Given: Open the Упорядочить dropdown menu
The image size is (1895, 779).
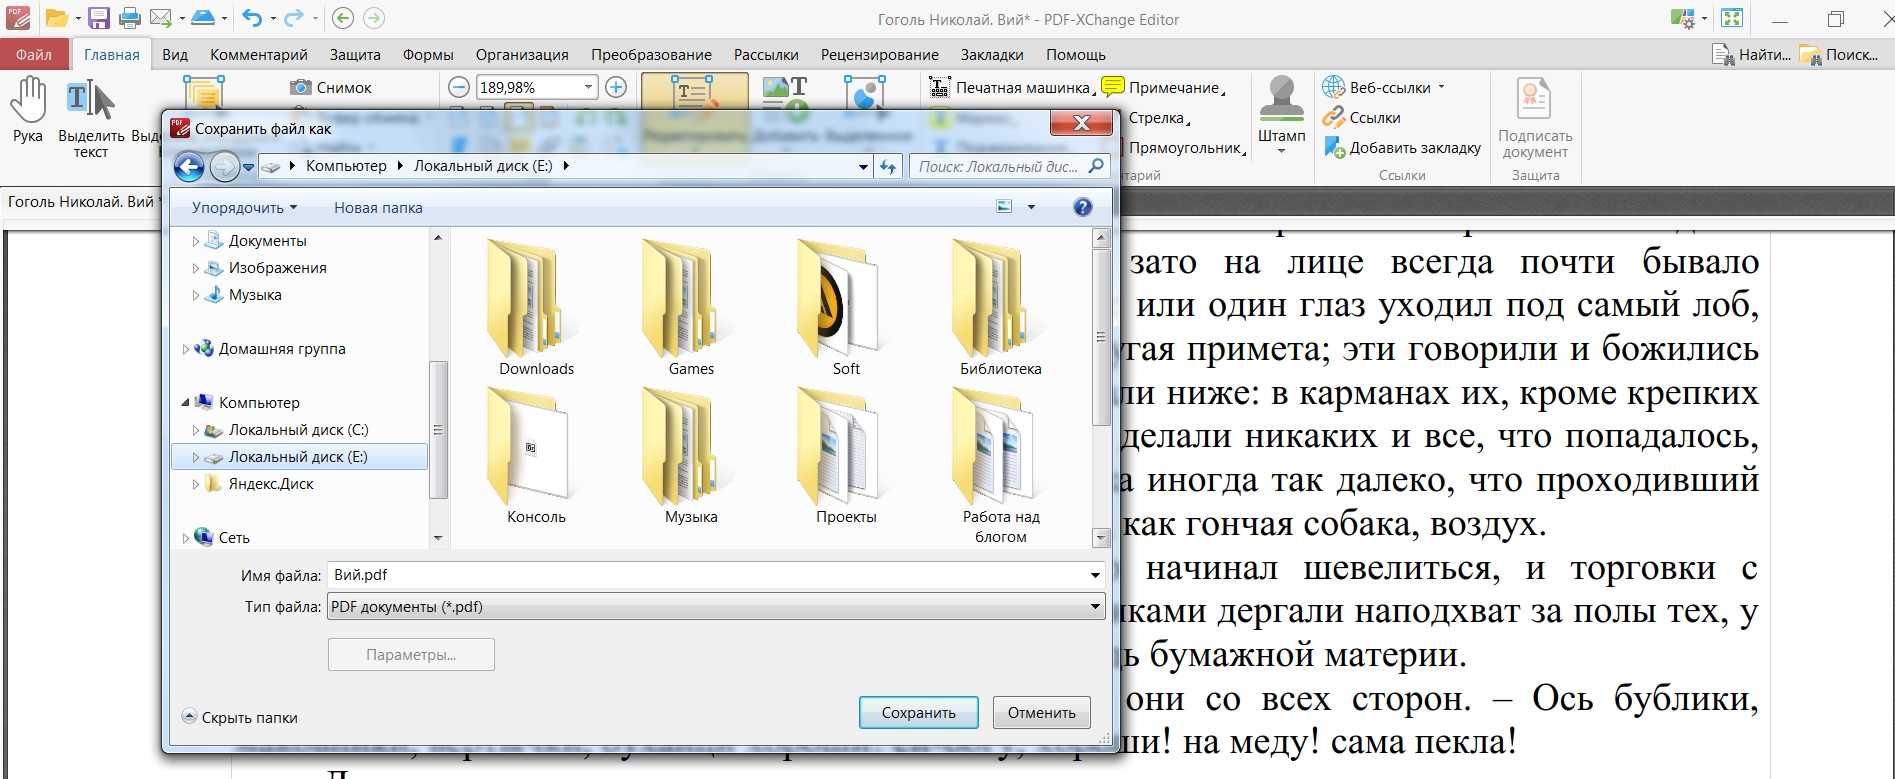Looking at the screenshot, I should 244,208.
